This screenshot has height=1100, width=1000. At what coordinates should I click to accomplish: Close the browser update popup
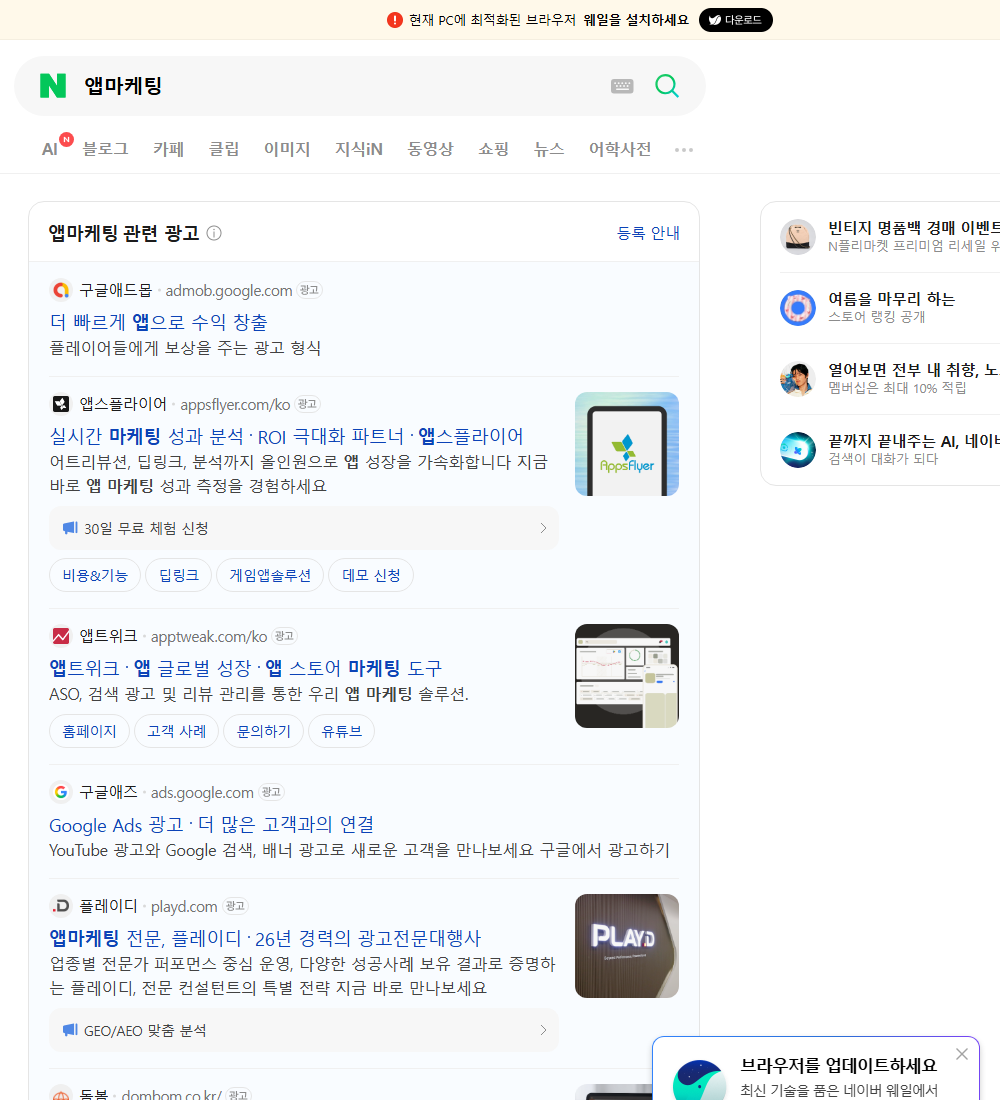click(x=961, y=1054)
